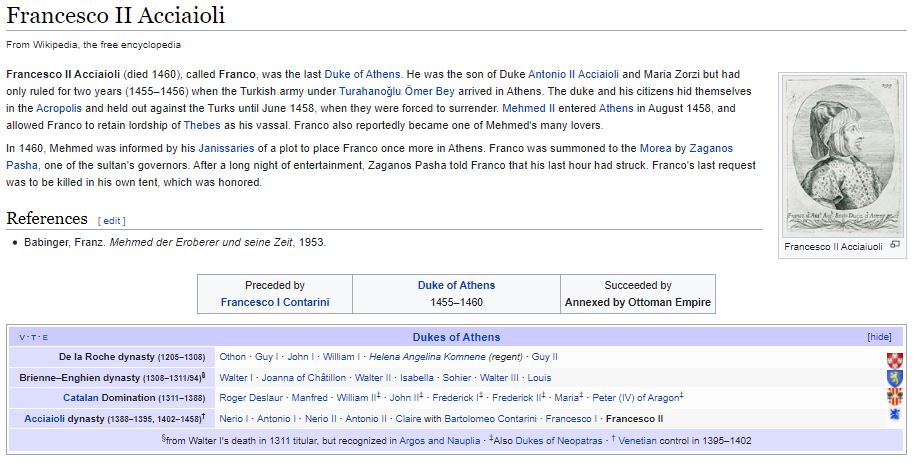This screenshot has width=916, height=466.
Task: Open the Argos and Nauplia footnote link
Action: [x=439, y=441]
